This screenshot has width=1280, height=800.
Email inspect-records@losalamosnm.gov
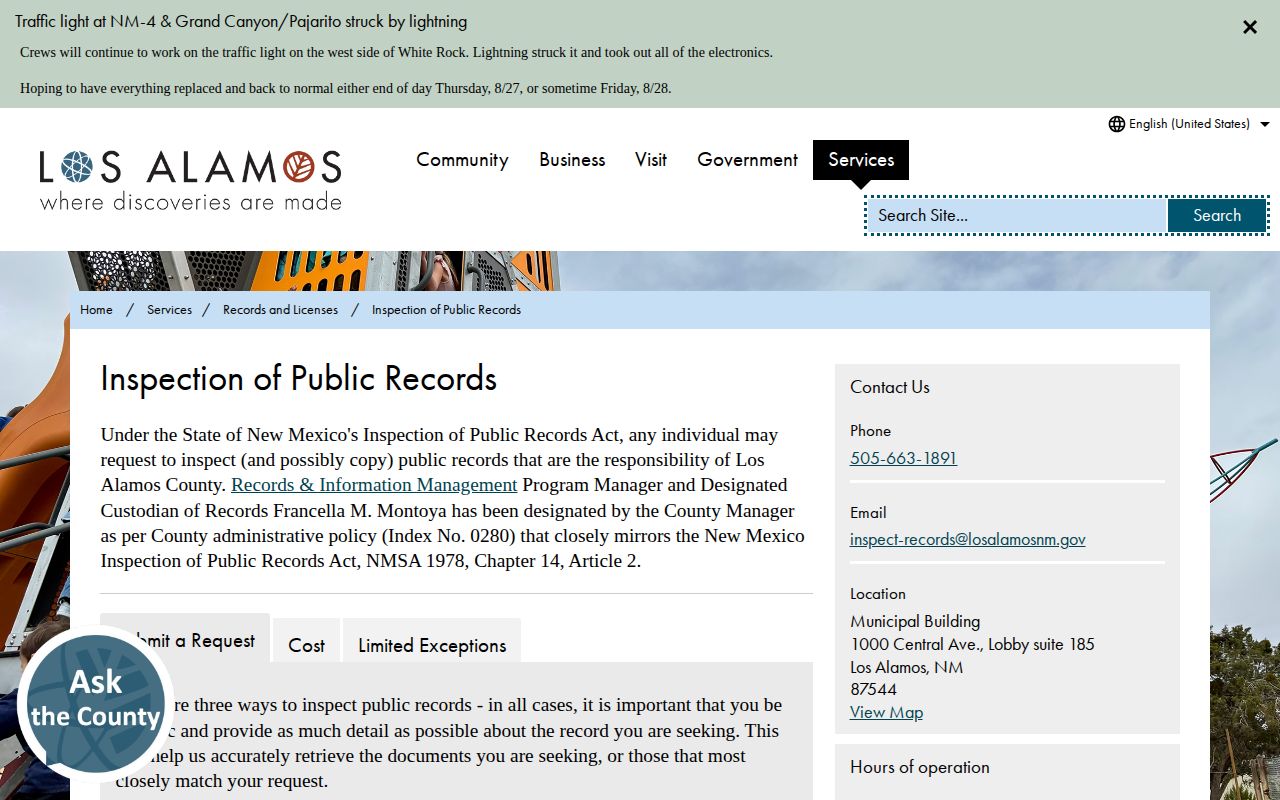tap(967, 539)
